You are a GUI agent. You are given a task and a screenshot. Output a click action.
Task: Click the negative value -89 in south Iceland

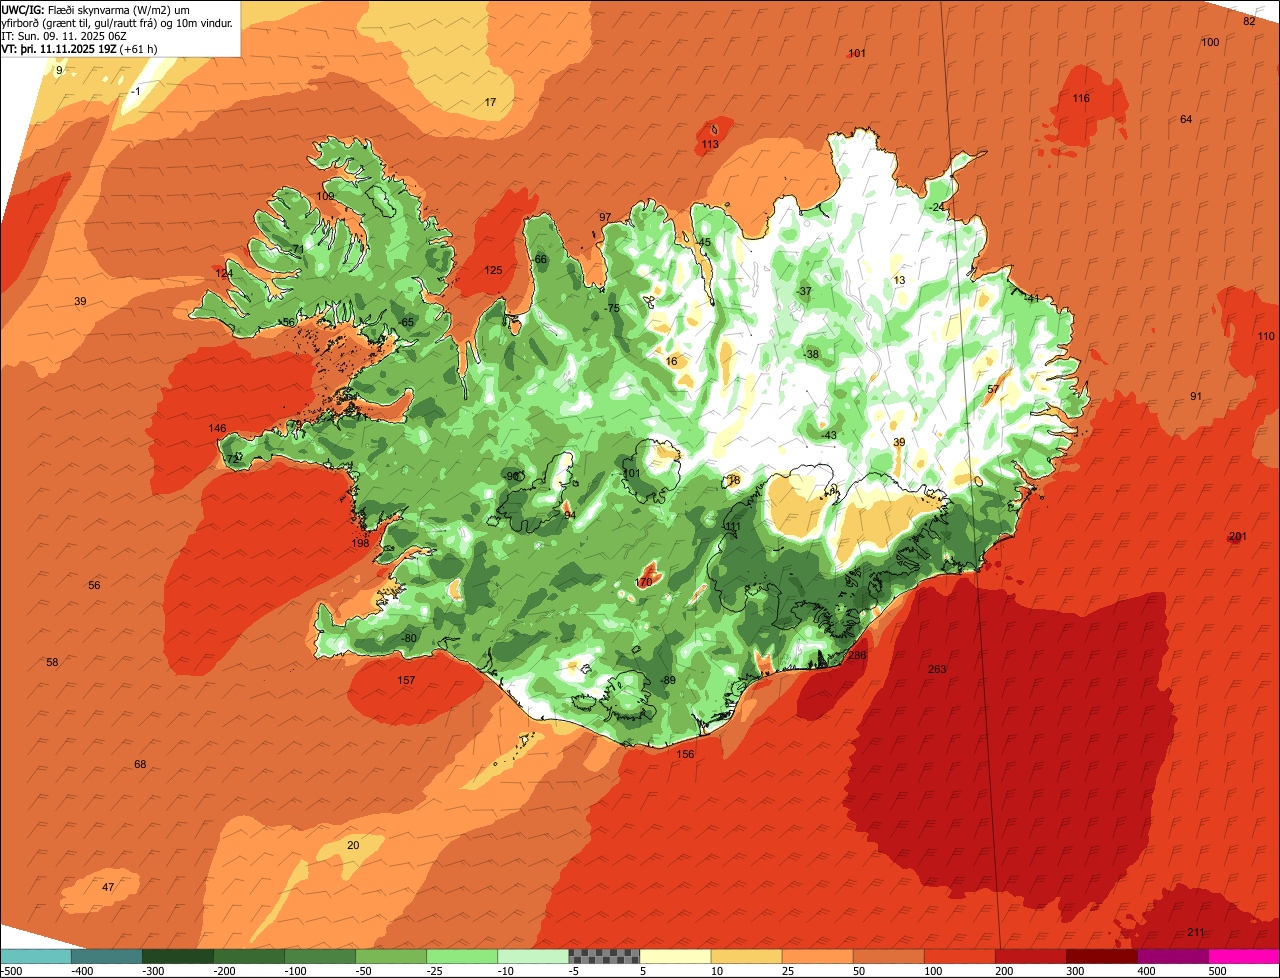(x=668, y=680)
